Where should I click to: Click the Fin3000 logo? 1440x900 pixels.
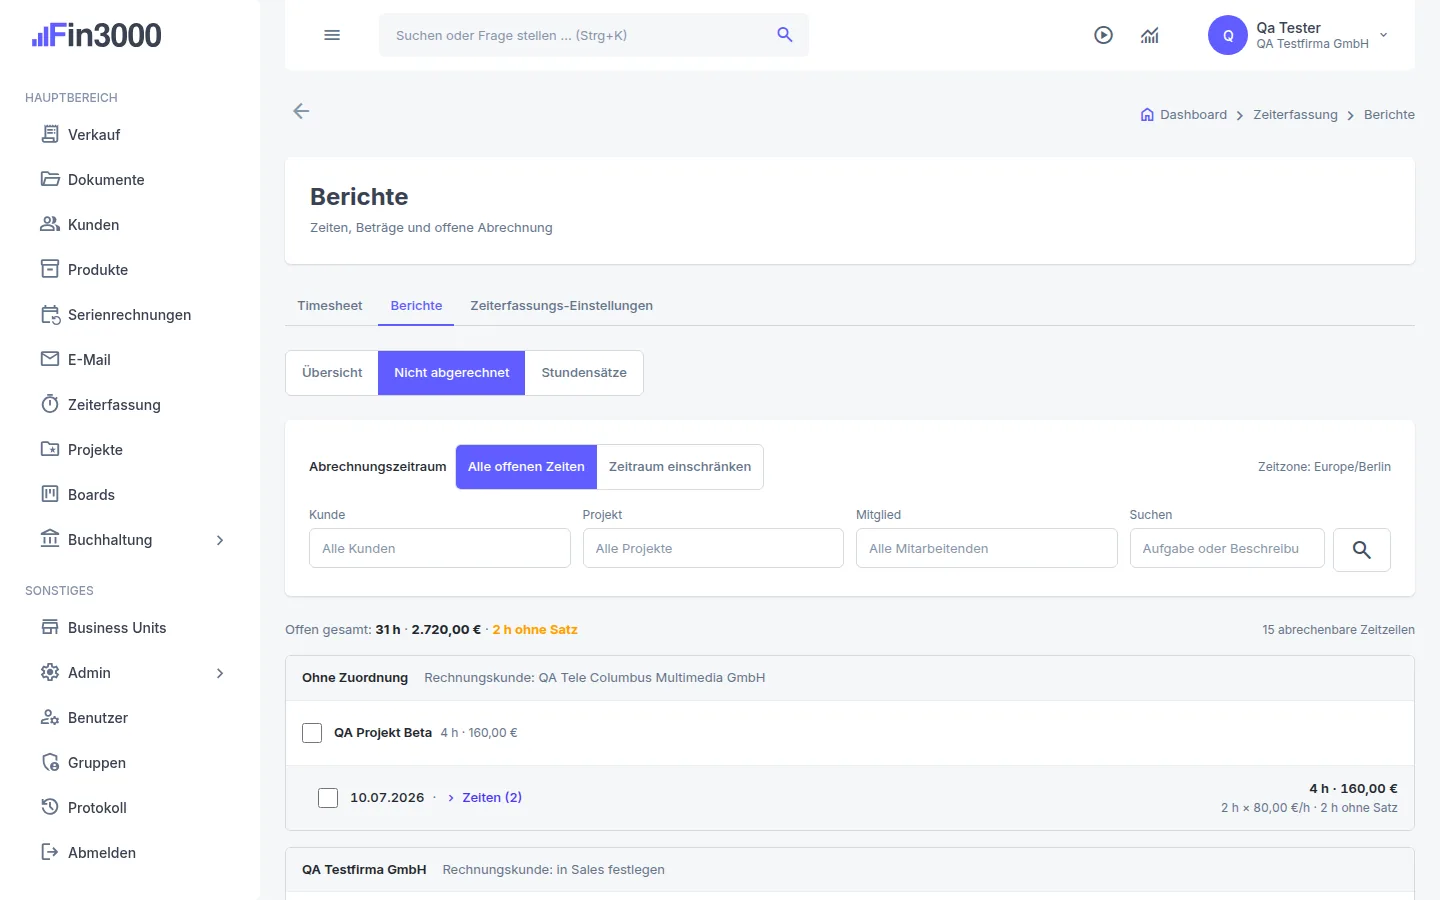point(97,36)
